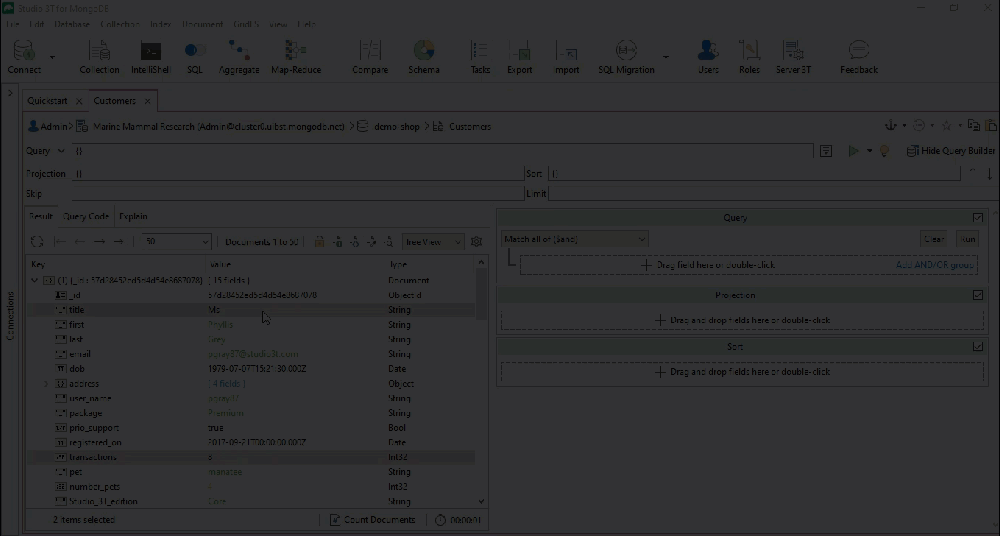Open the Connect dropdown arrow
This screenshot has height=536, width=1000.
52,57
